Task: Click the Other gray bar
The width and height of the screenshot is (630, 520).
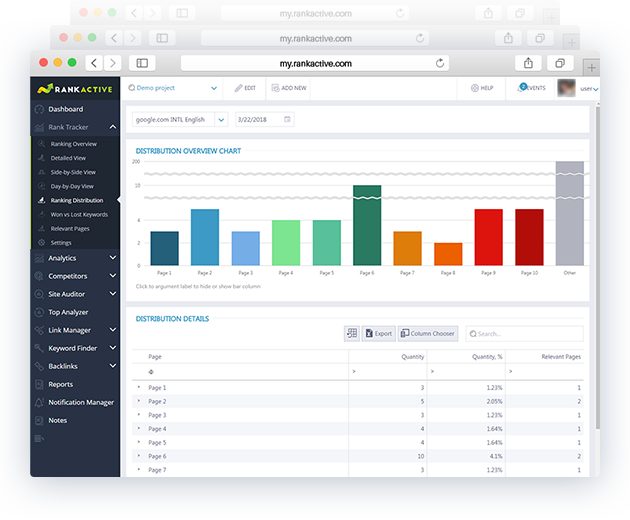Action: tap(570, 213)
